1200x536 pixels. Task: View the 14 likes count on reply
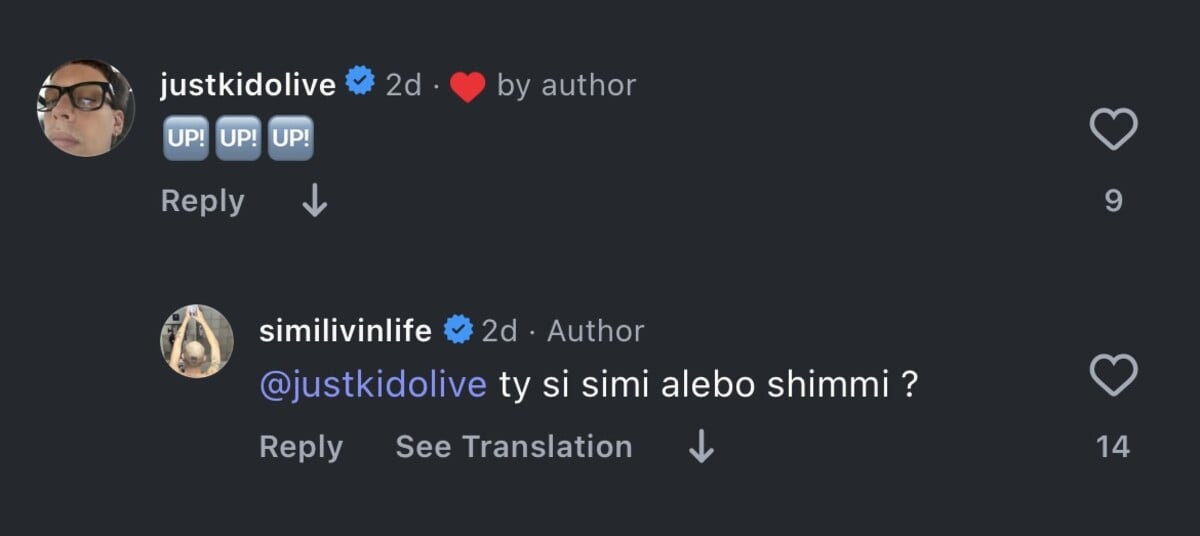pos(1113,447)
